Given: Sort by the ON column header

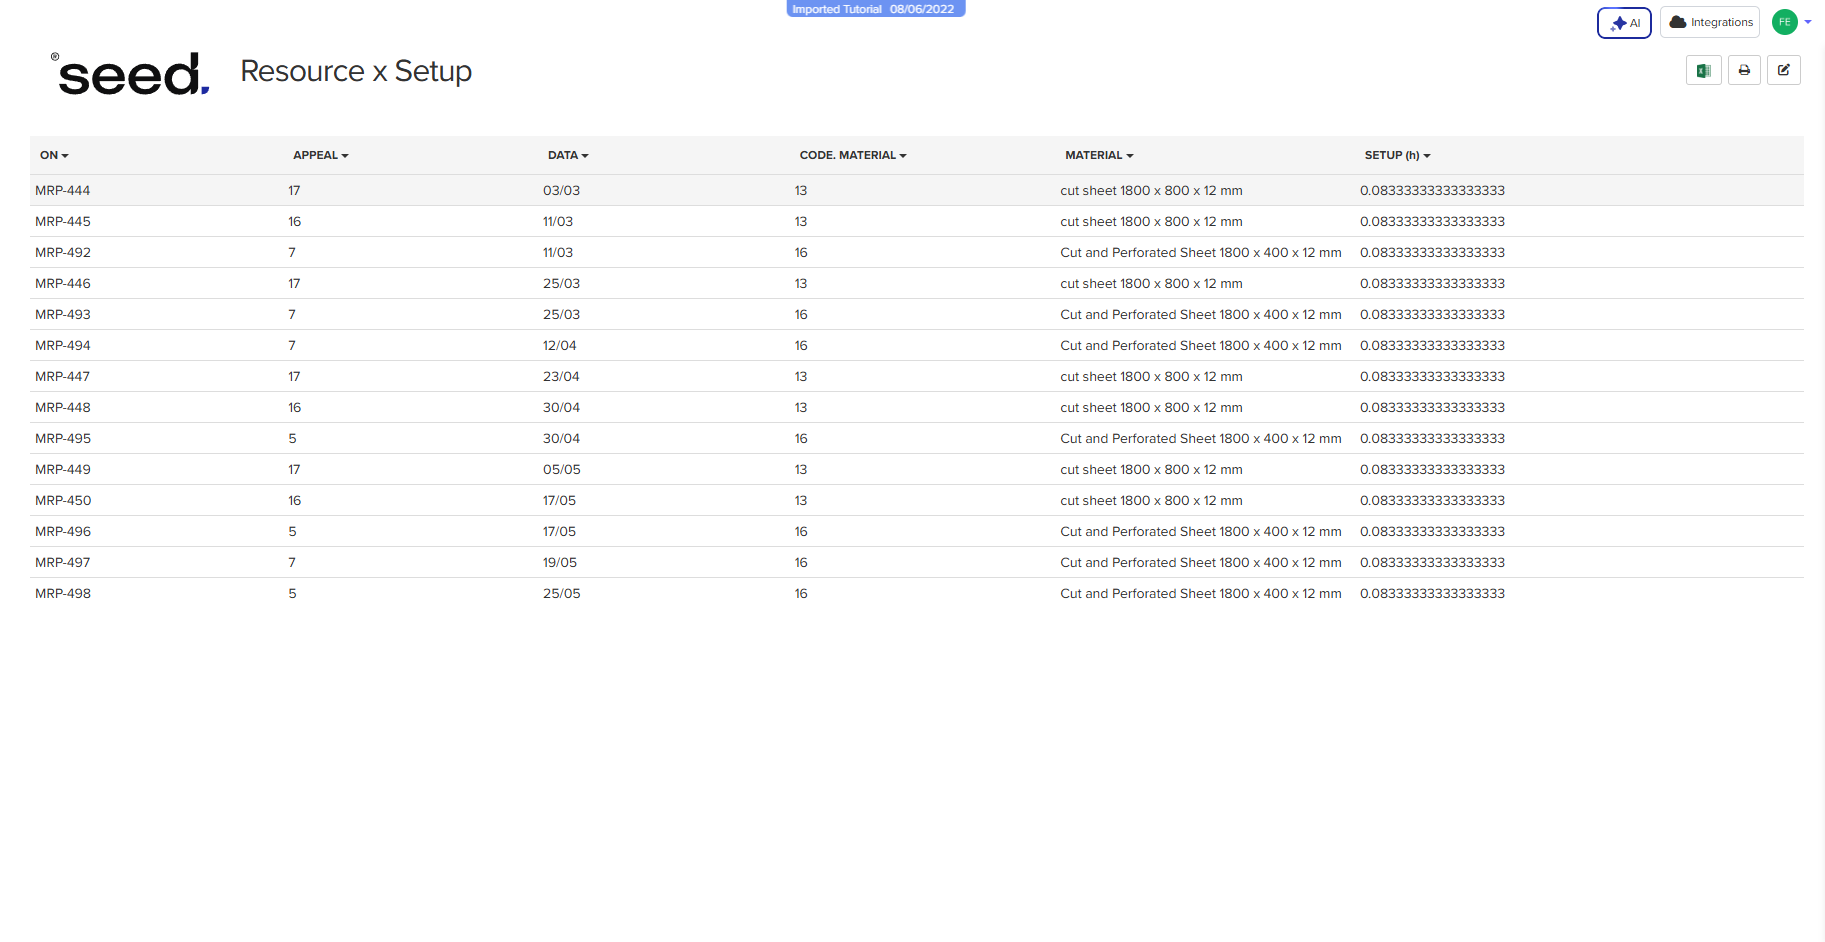Looking at the screenshot, I should coord(54,155).
